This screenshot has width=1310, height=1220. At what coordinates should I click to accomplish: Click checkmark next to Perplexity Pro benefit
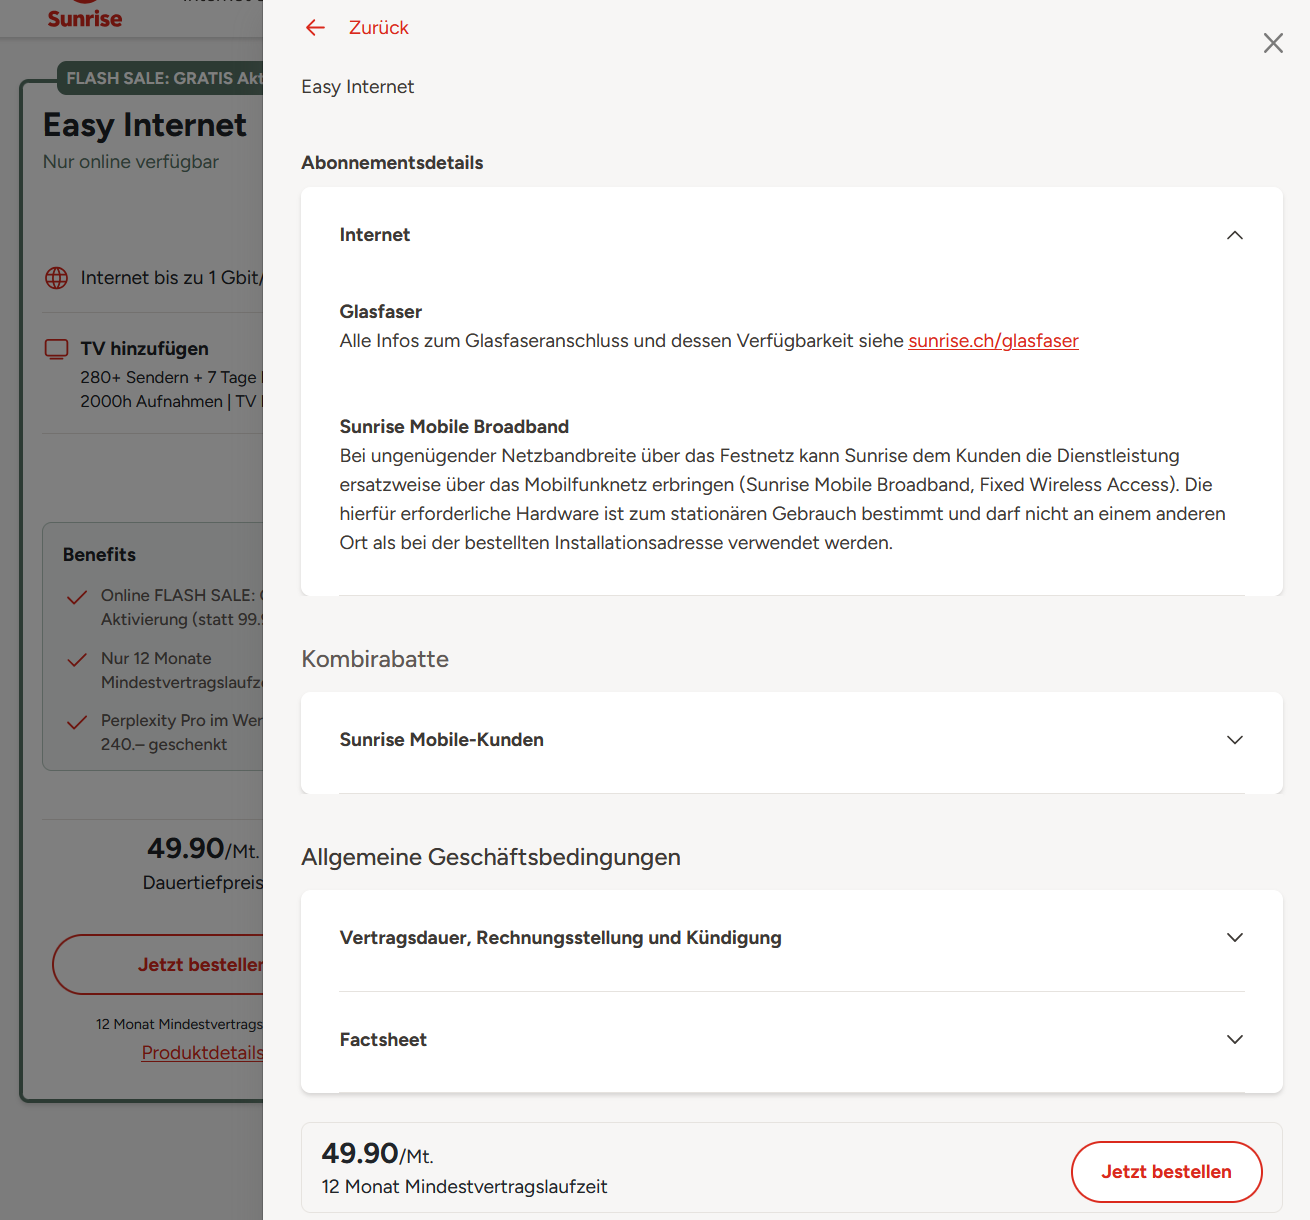pyautogui.click(x=77, y=722)
